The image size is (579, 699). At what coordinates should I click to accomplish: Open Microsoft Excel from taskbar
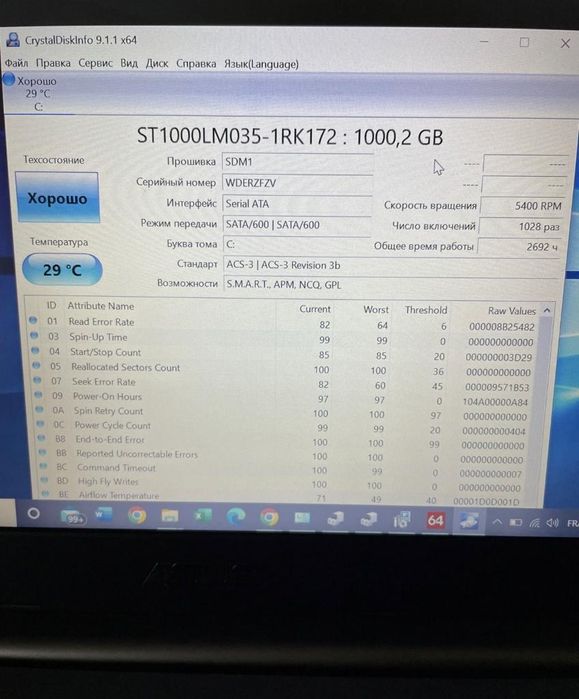[202, 517]
